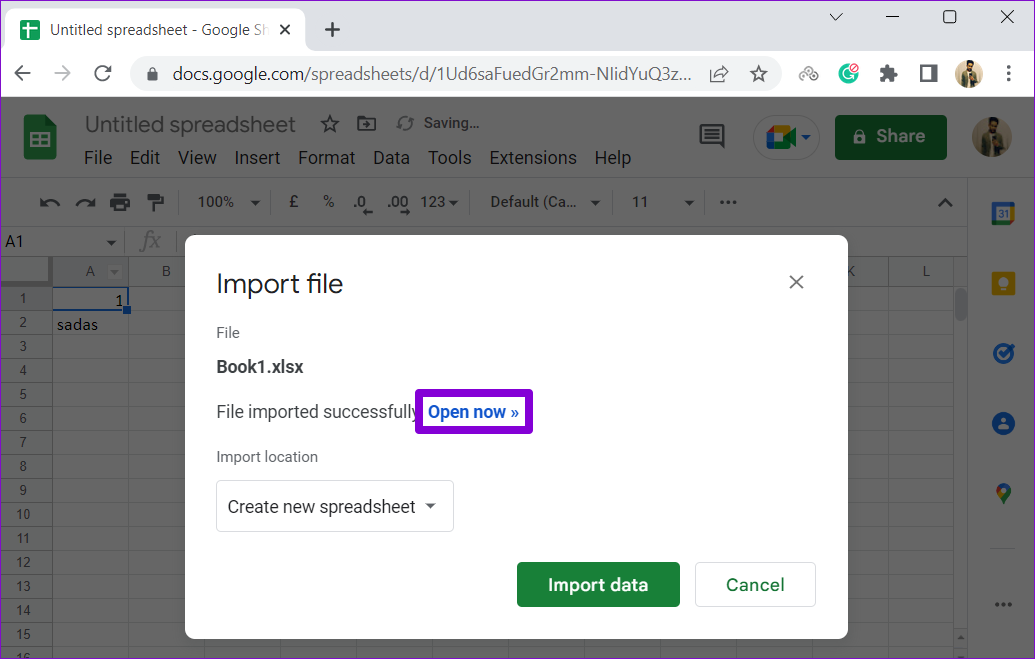Click the Grammarly extension icon

tap(848, 73)
